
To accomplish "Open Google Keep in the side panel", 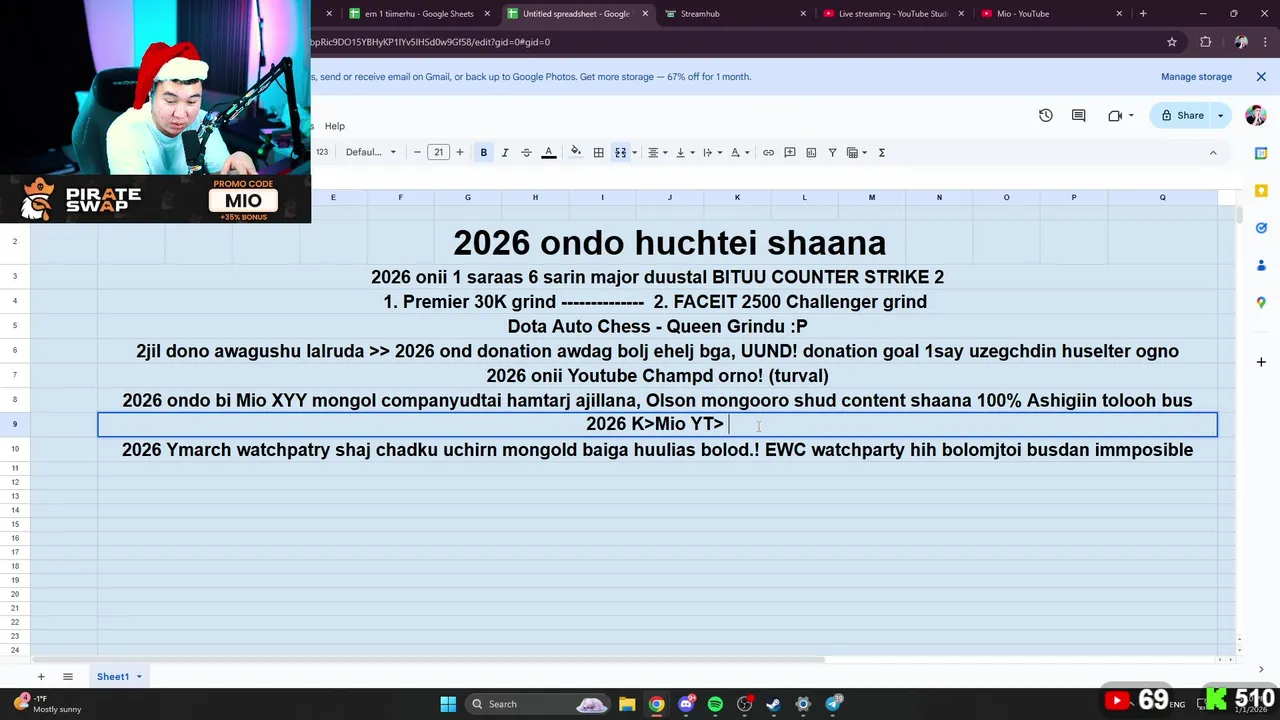I will [x=1261, y=191].
